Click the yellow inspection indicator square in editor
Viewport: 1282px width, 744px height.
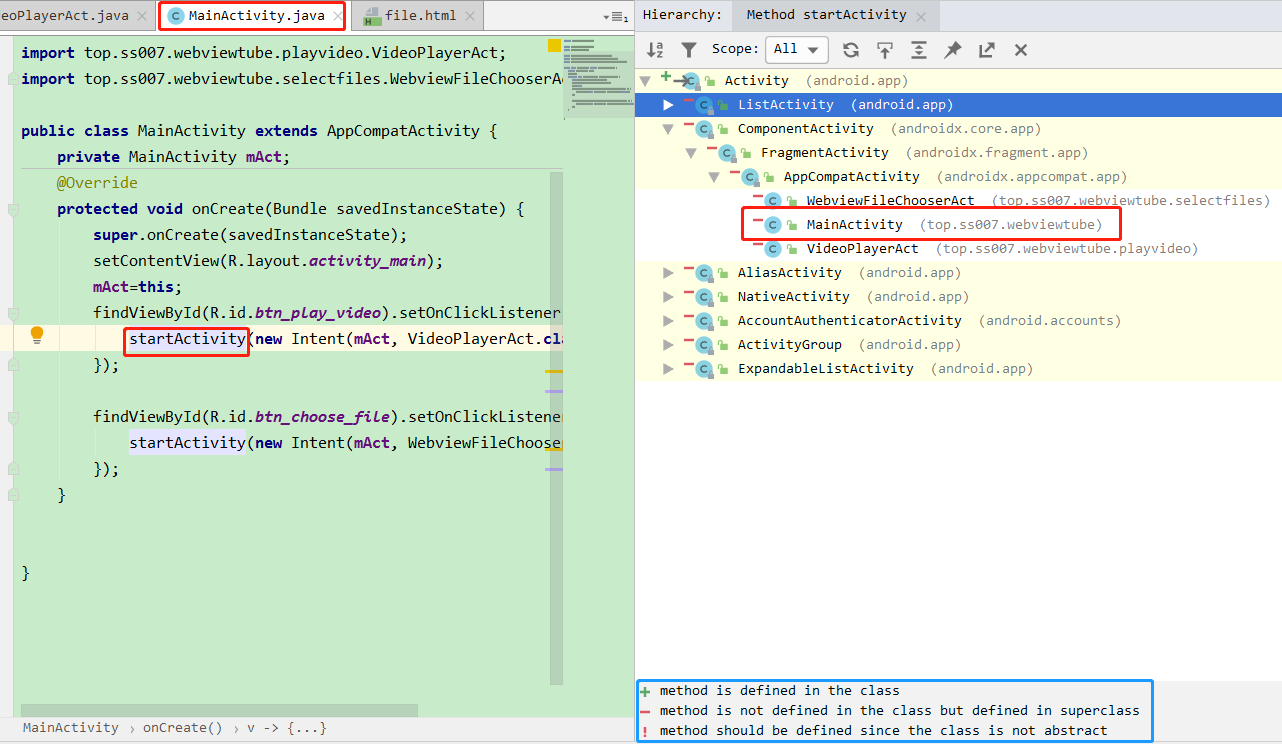point(554,45)
